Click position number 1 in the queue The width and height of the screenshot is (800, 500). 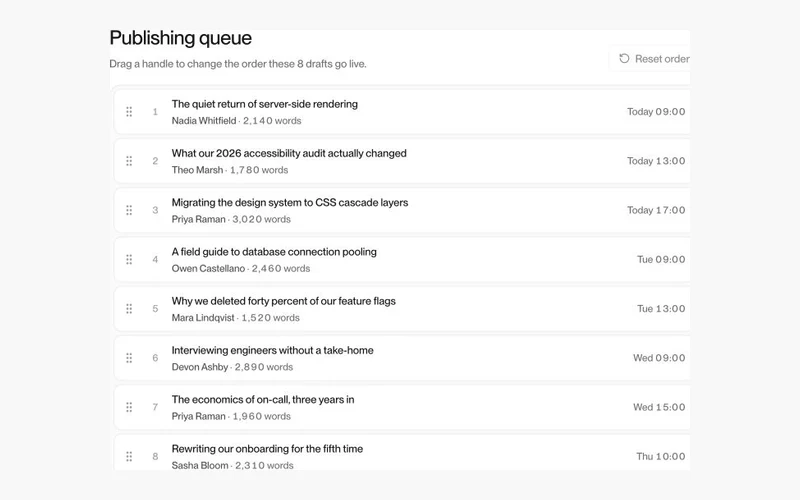point(155,112)
